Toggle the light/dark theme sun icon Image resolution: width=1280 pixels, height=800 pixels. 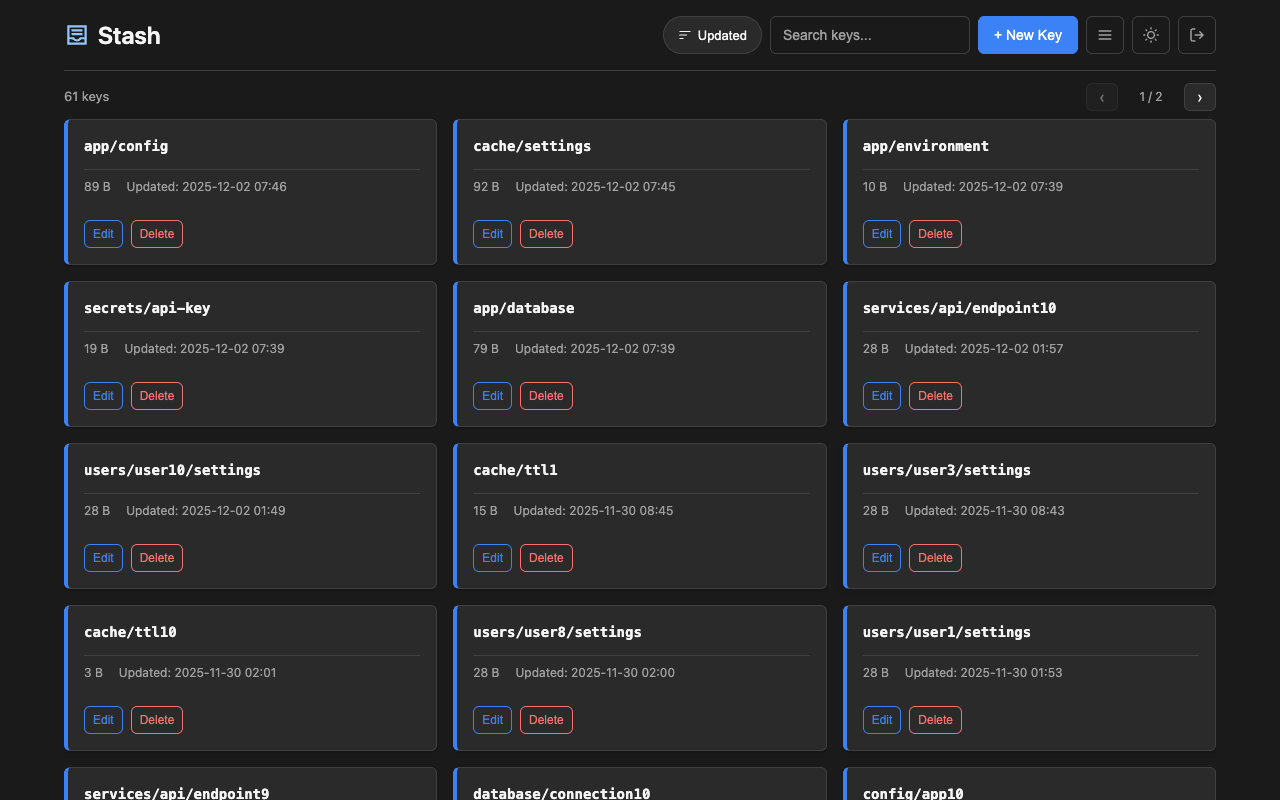(x=1151, y=35)
